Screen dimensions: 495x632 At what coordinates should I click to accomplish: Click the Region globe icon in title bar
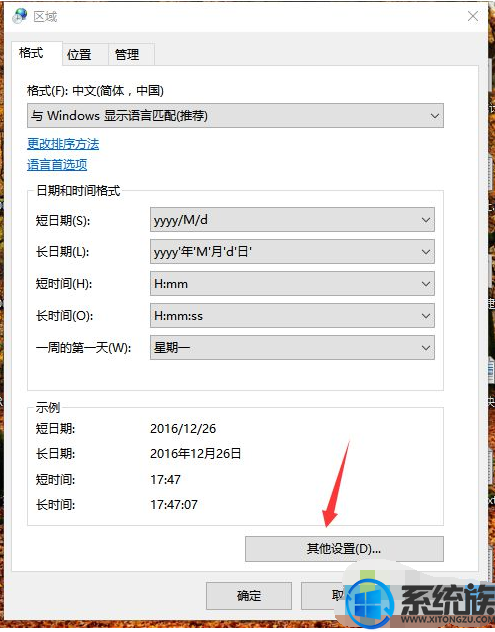pyautogui.click(x=19, y=16)
